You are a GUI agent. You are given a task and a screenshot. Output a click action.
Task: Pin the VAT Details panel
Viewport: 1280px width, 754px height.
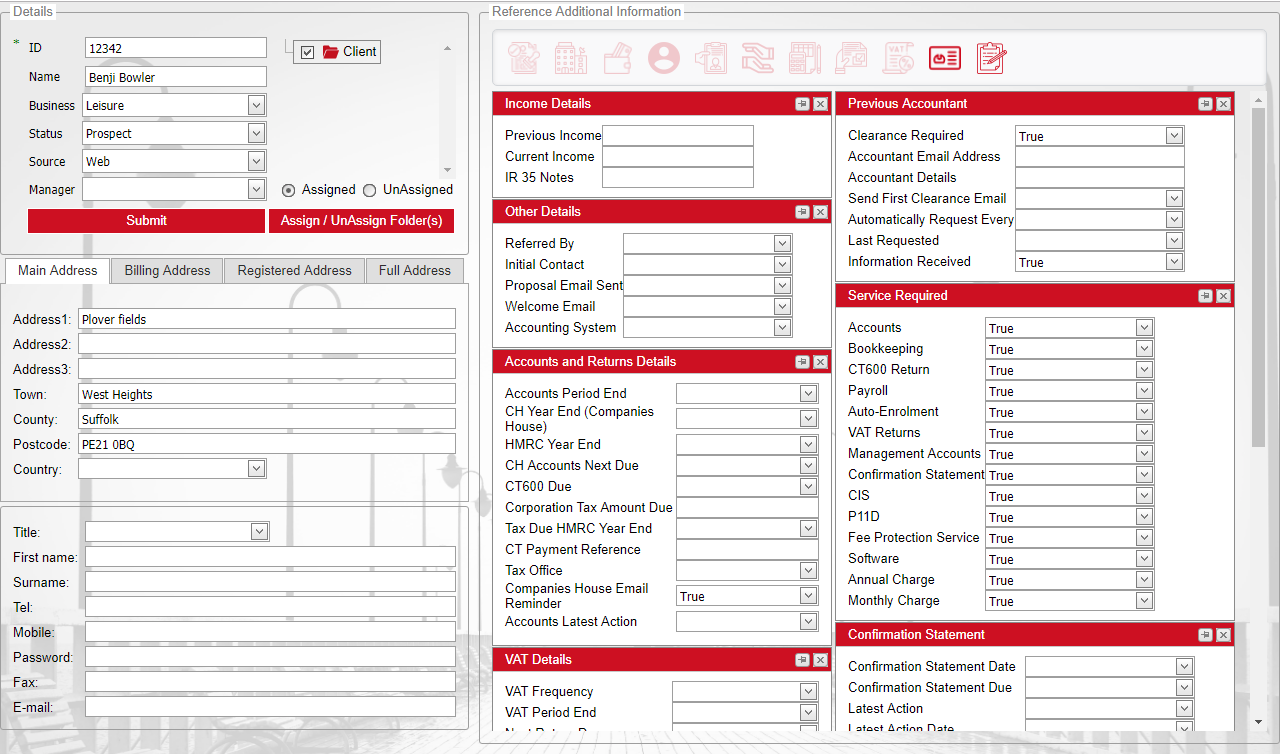[x=802, y=660]
